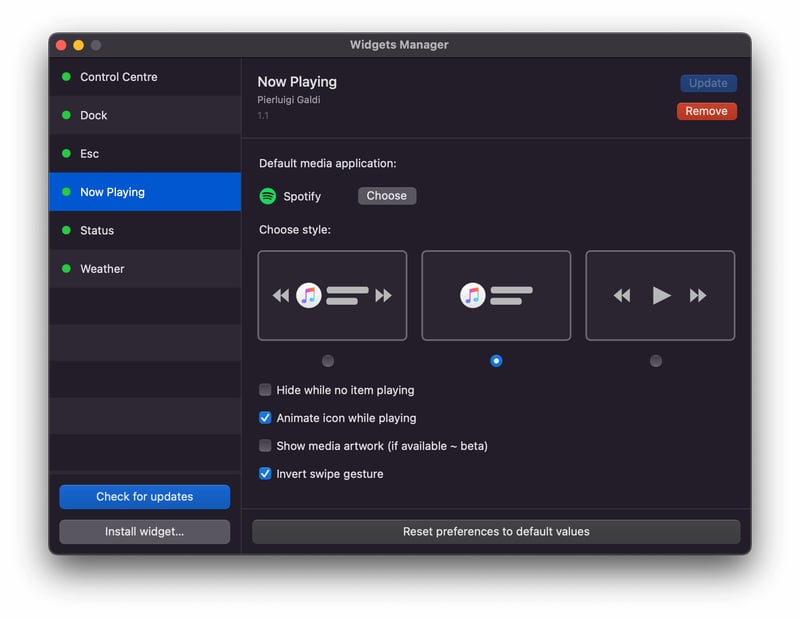The width and height of the screenshot is (800, 619).
Task: Uncheck Invert swipe gesture
Action: pos(266,474)
